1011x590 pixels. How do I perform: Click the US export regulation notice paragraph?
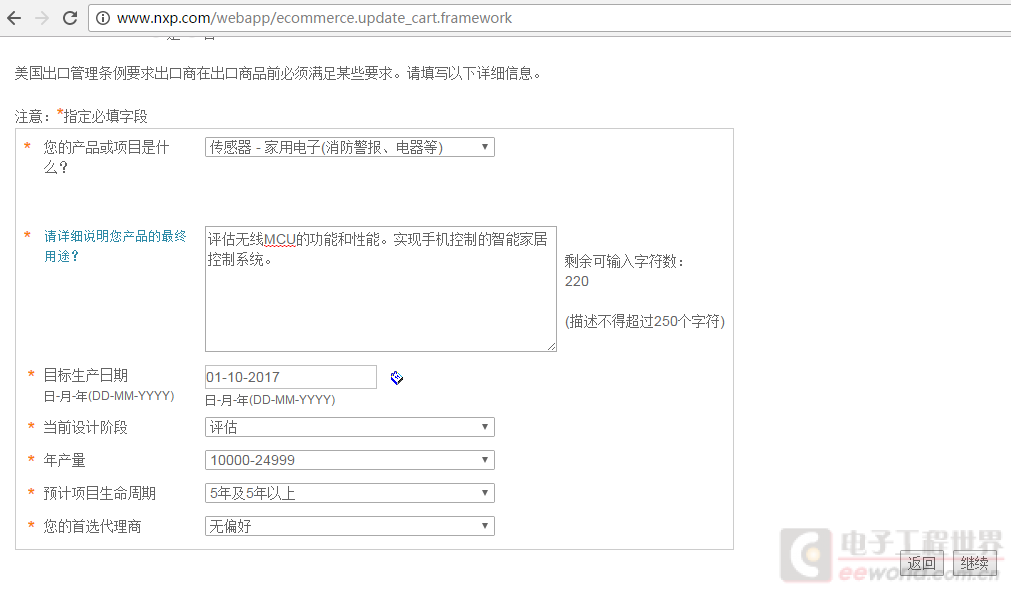tap(277, 74)
